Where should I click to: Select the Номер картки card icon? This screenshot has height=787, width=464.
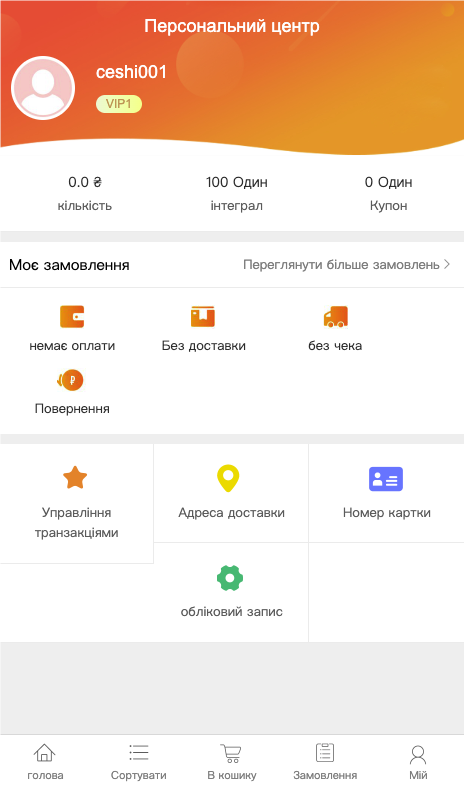coord(386,479)
